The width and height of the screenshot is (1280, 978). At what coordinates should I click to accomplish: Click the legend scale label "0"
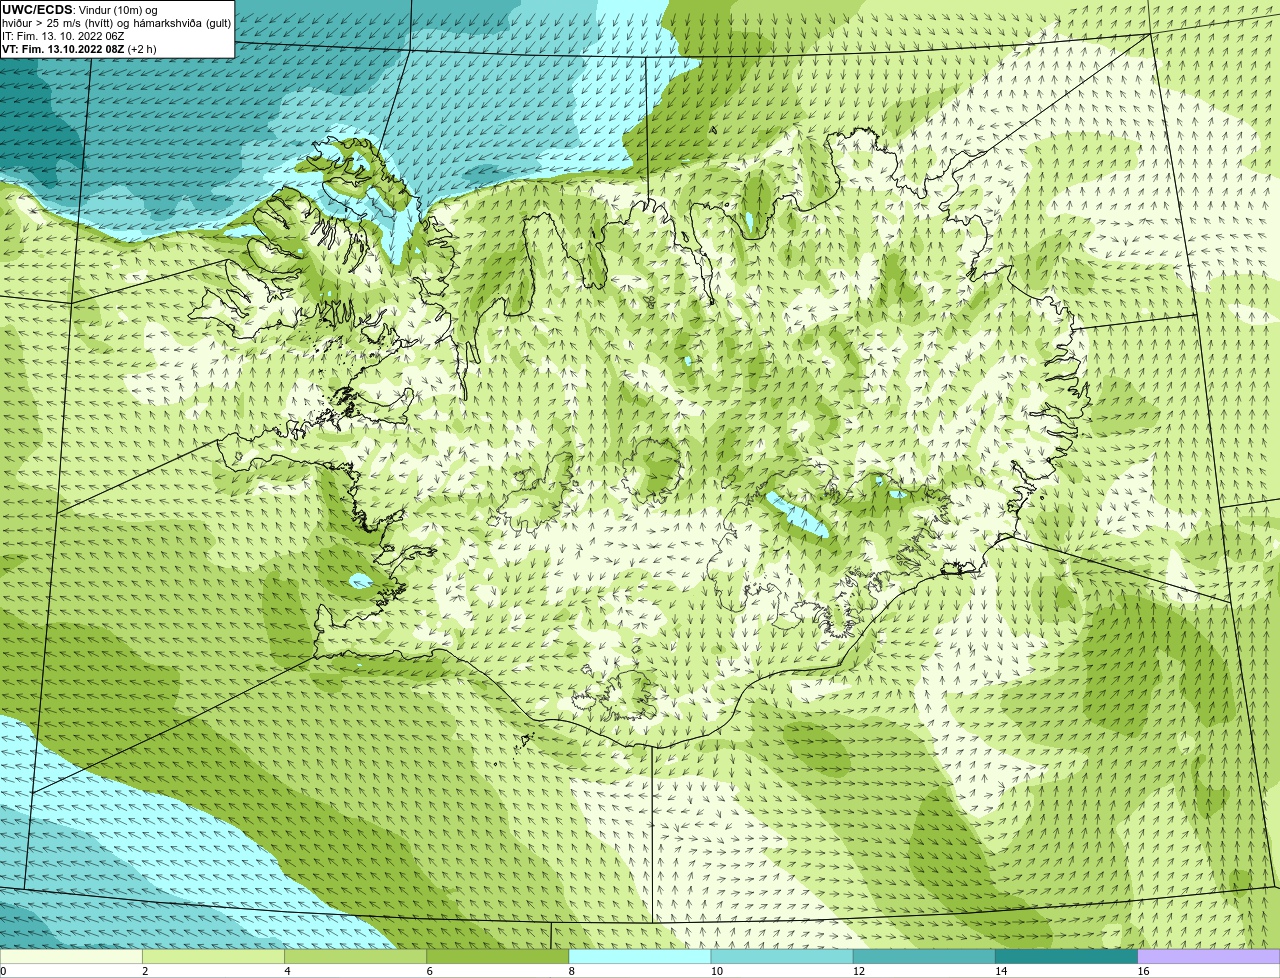[3, 971]
